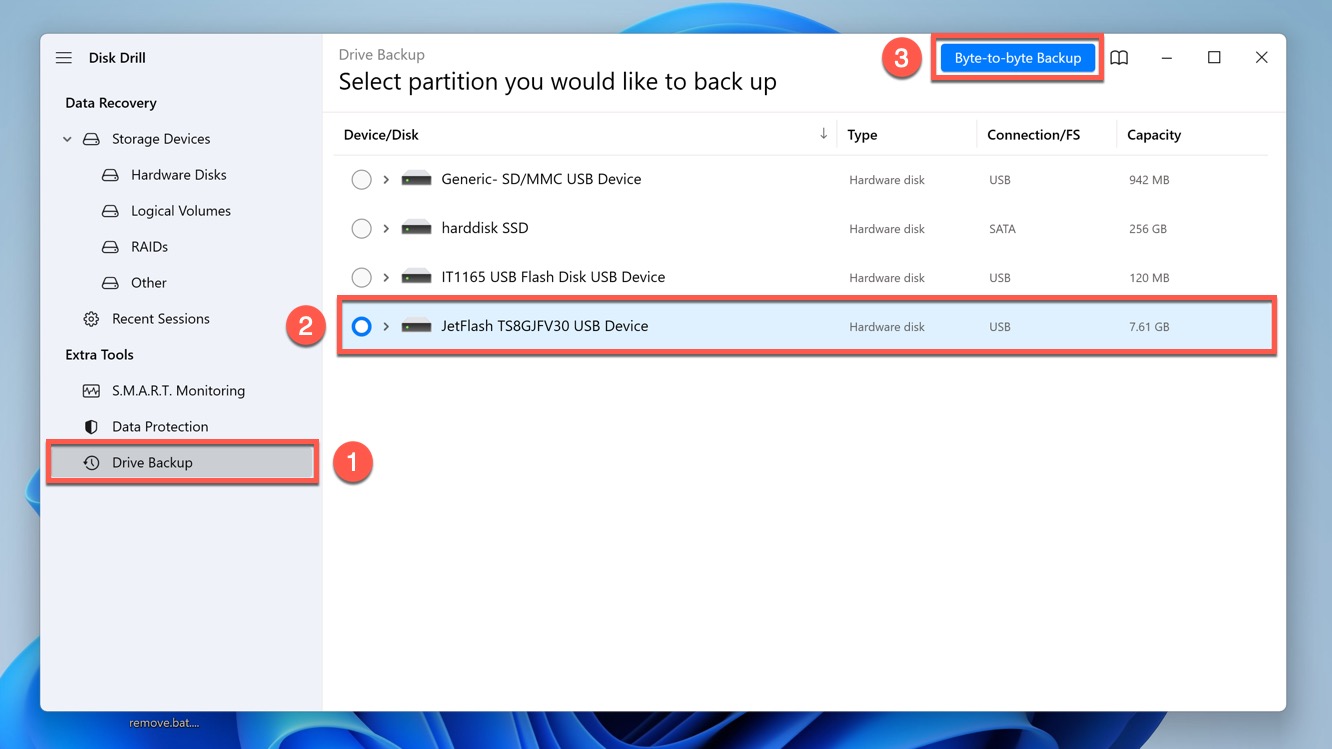The width and height of the screenshot is (1332, 749).
Task: Open Logical Volumes view
Action: click(179, 210)
